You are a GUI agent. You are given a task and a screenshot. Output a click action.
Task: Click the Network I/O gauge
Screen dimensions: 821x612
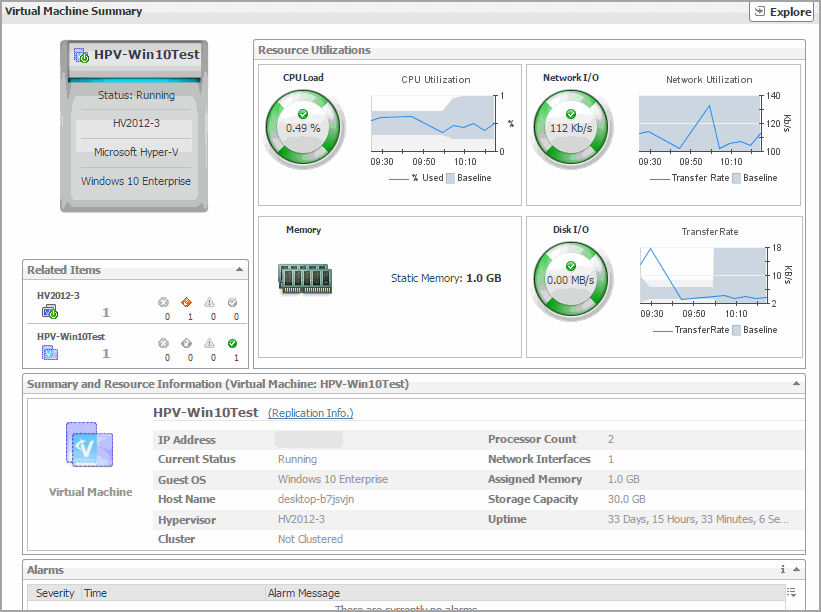tap(571, 127)
